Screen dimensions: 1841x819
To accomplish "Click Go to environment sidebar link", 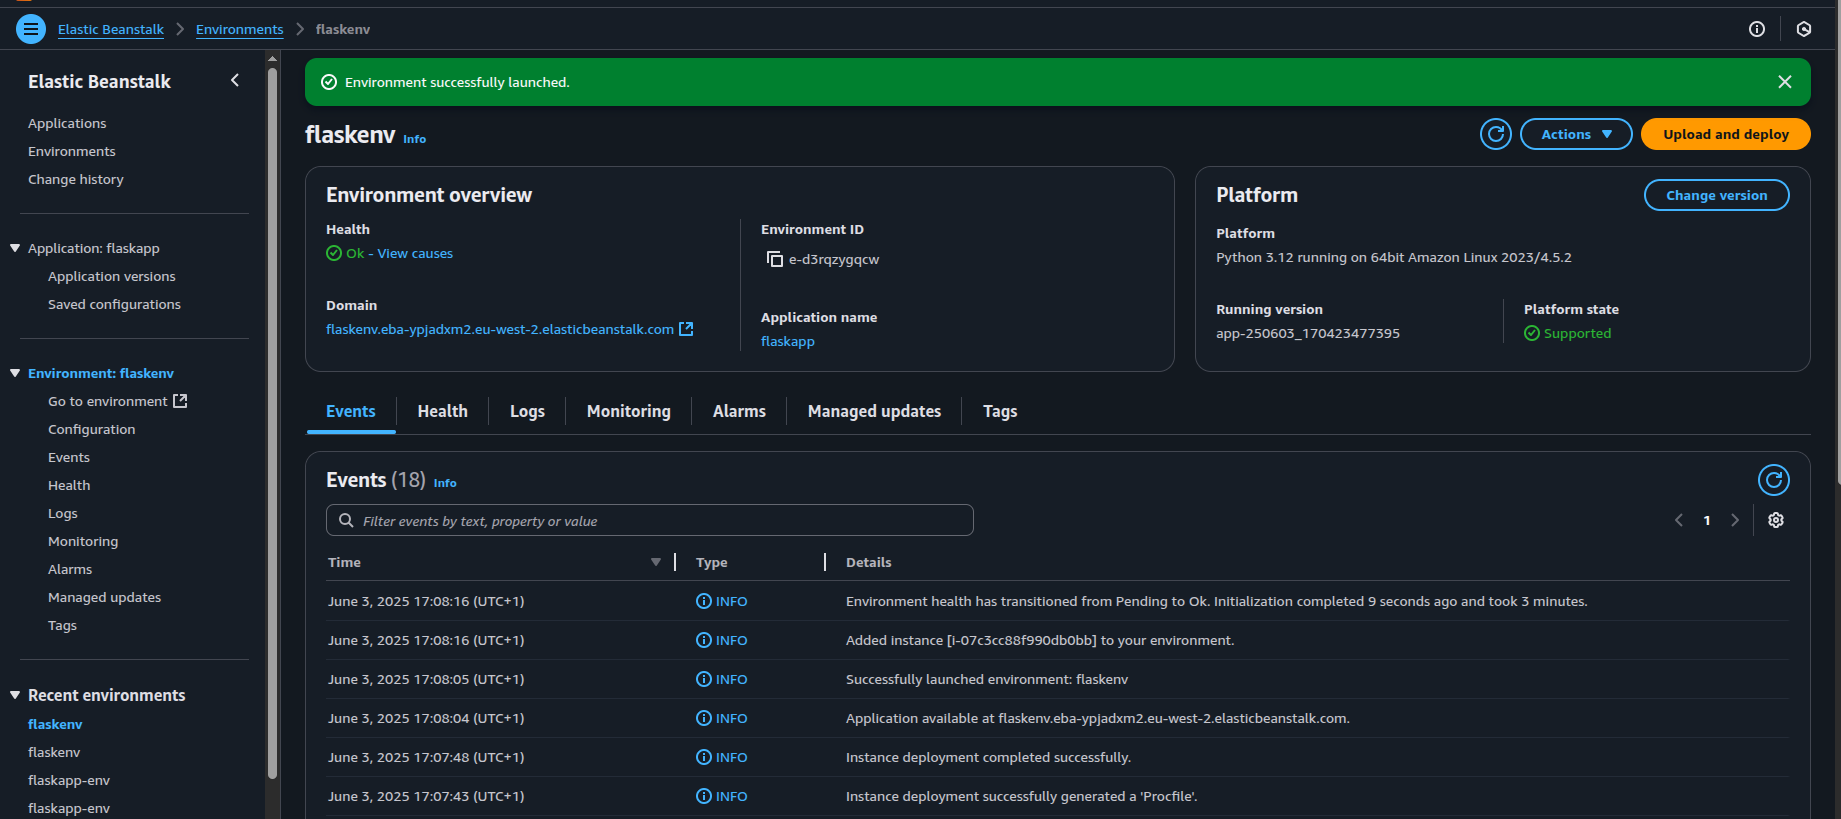I will [x=118, y=401].
